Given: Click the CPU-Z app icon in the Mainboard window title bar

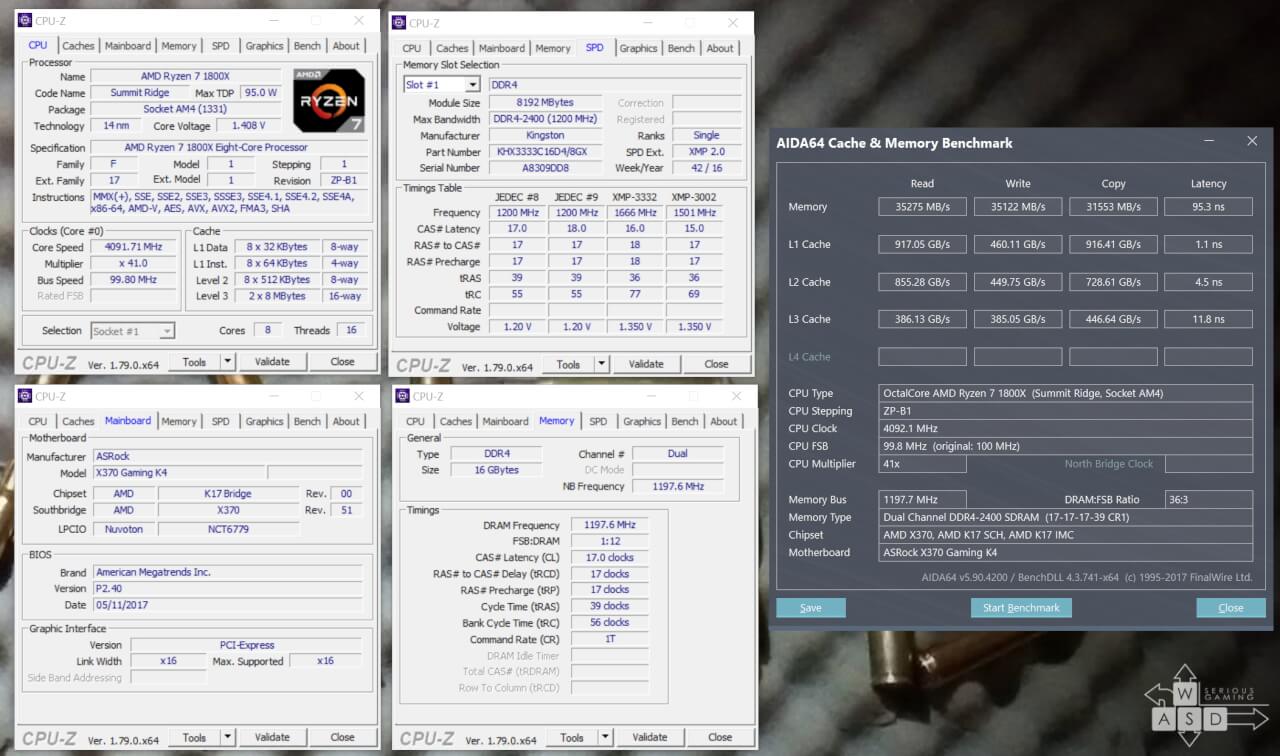Looking at the screenshot, I should tap(25, 396).
